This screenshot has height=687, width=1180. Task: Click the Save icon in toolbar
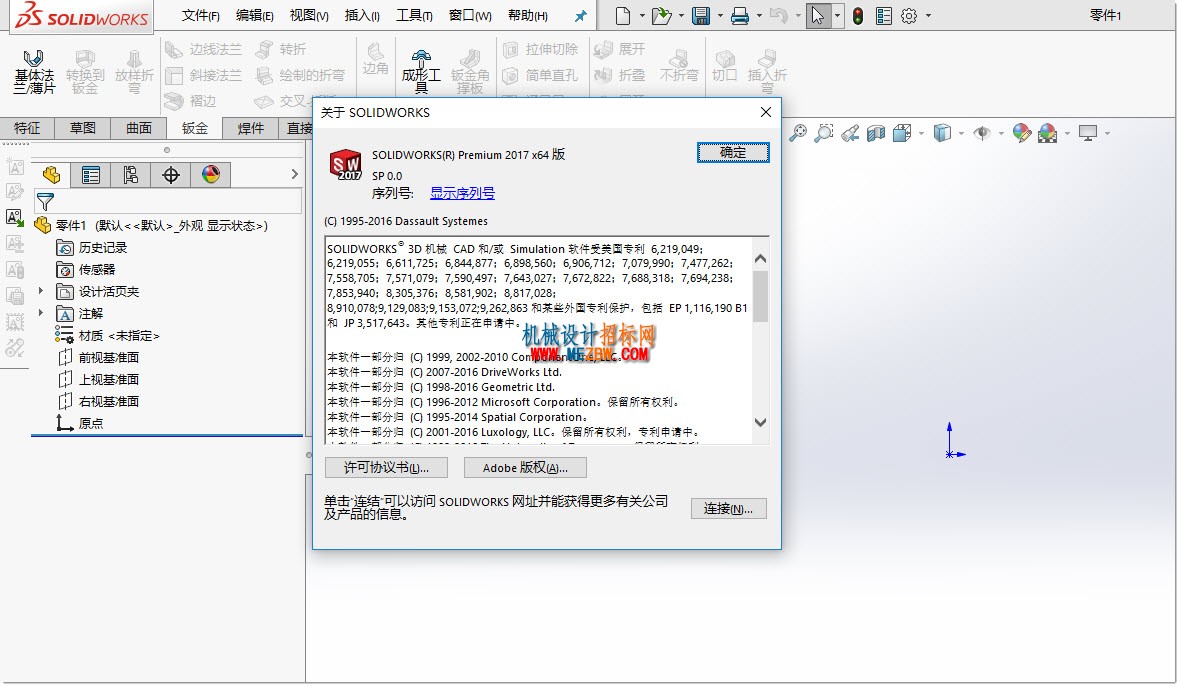coord(701,16)
